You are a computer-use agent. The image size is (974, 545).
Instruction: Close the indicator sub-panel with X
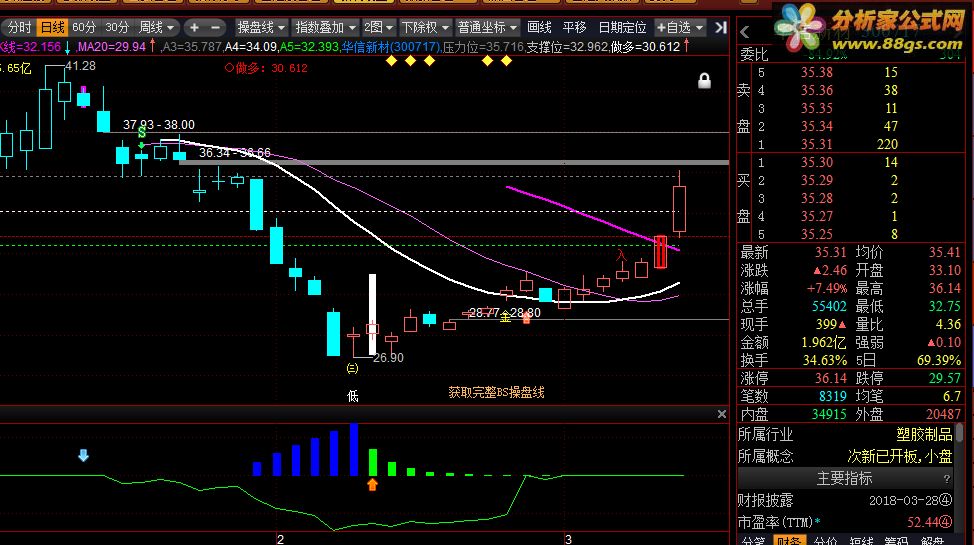[721, 414]
